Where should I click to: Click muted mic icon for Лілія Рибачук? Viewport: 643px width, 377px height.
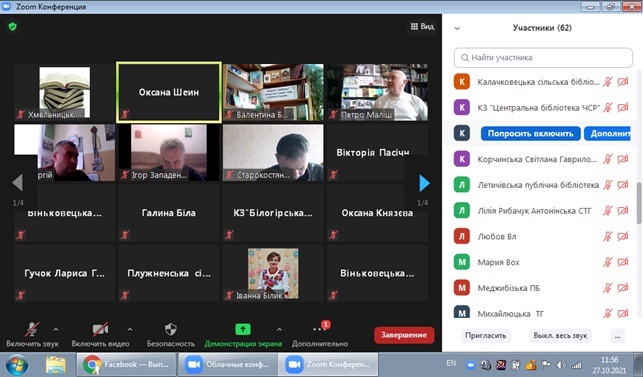(x=607, y=211)
